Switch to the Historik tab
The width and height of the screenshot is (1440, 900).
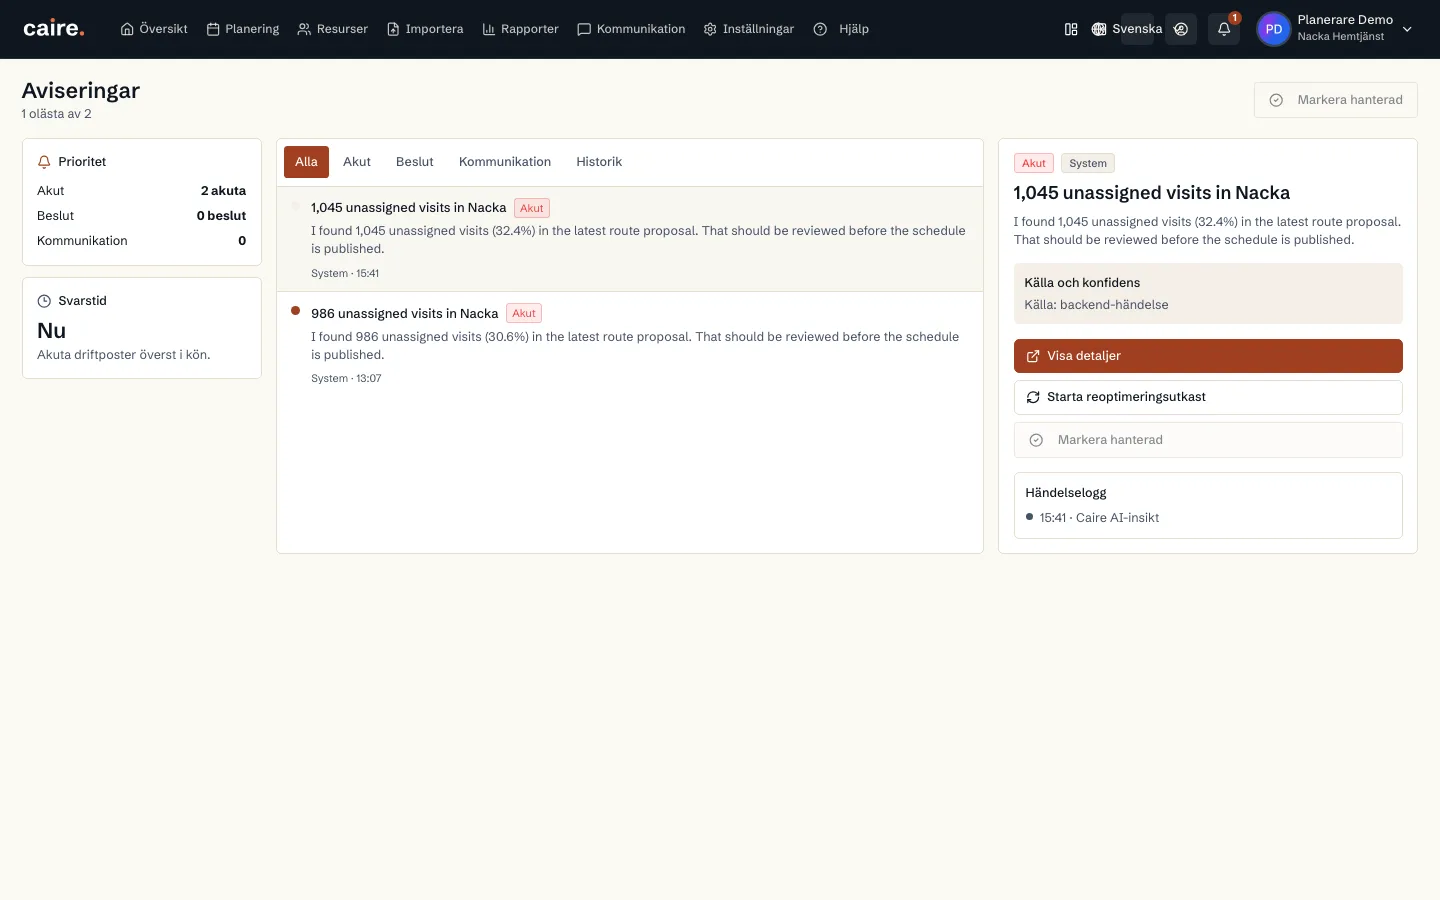[599, 162]
